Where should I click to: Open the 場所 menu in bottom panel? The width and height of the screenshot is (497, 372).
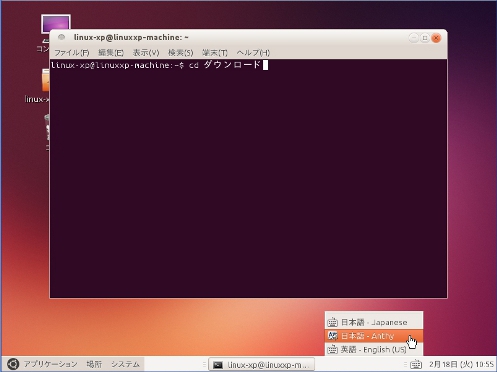[x=94, y=364]
